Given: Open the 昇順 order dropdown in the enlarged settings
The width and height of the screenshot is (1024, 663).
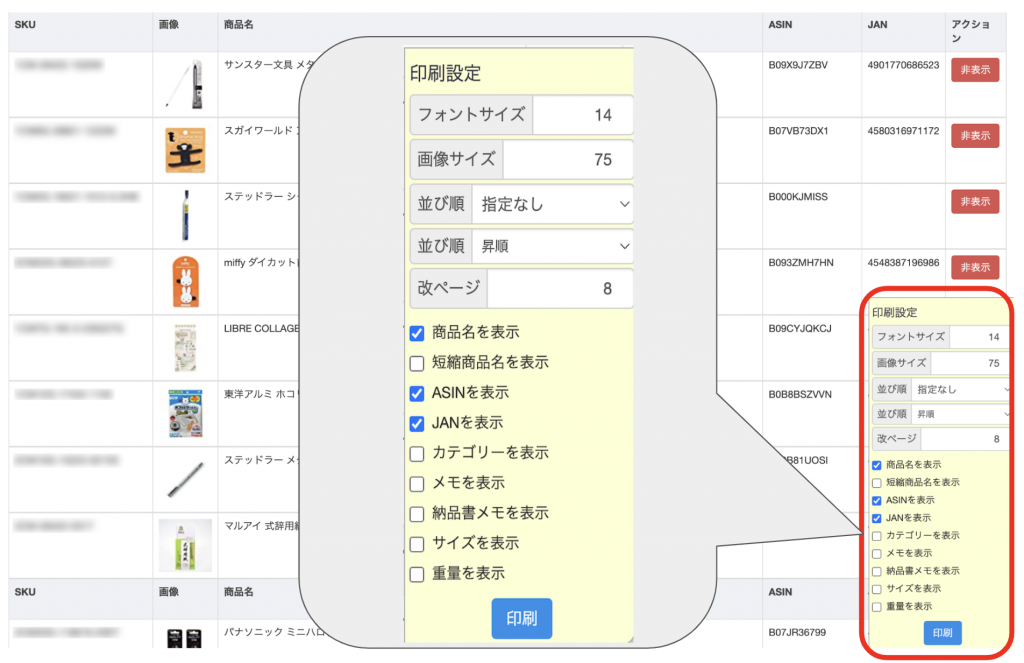Looking at the screenshot, I should 552,246.
